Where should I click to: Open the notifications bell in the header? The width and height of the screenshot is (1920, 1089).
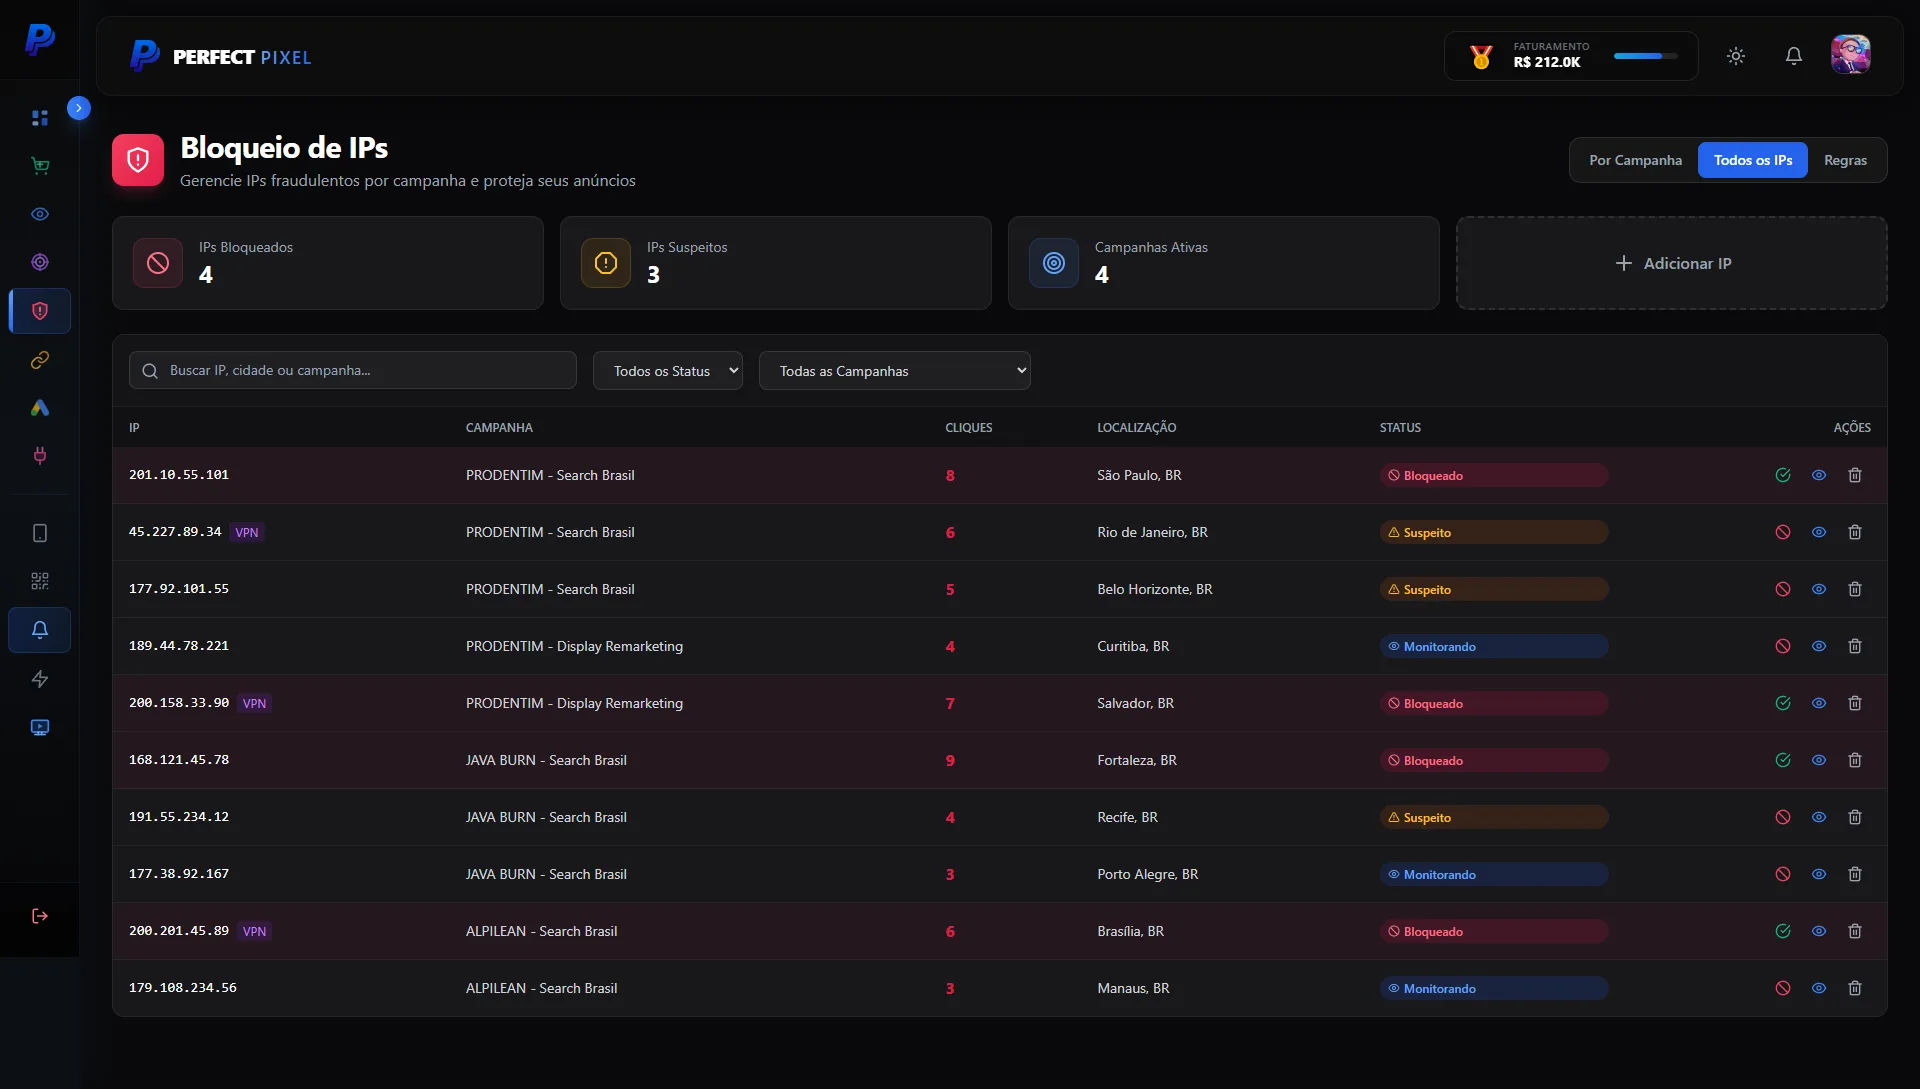click(x=1794, y=56)
